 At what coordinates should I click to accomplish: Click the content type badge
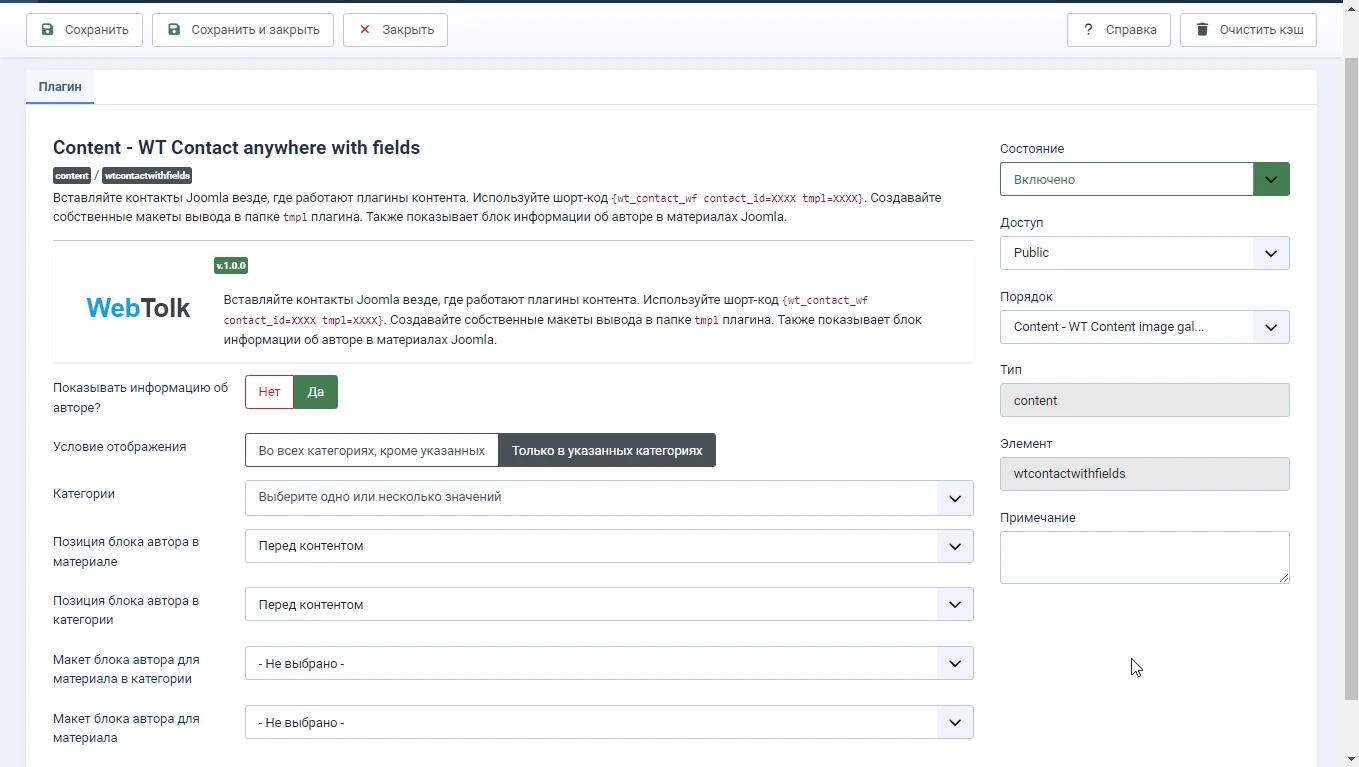click(71, 175)
